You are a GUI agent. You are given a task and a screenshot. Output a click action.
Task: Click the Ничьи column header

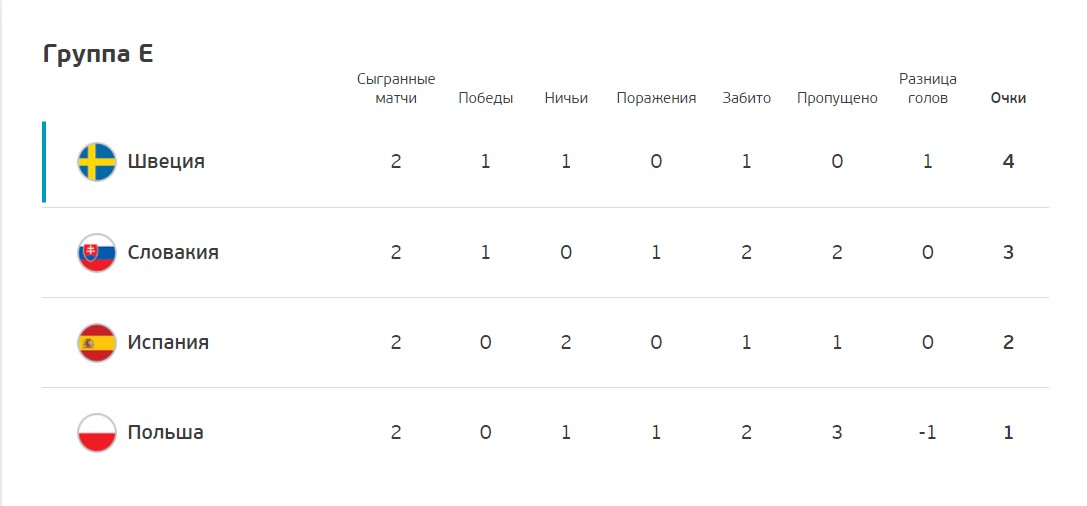tap(566, 98)
